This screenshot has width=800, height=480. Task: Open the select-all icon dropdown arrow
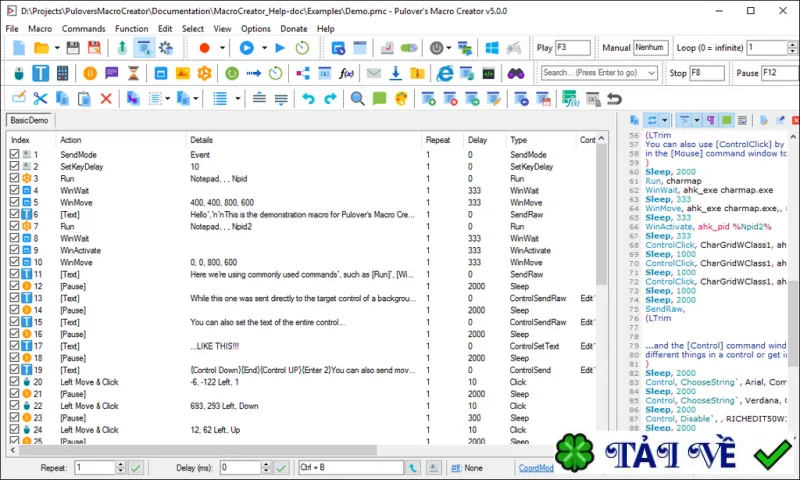(x=167, y=98)
